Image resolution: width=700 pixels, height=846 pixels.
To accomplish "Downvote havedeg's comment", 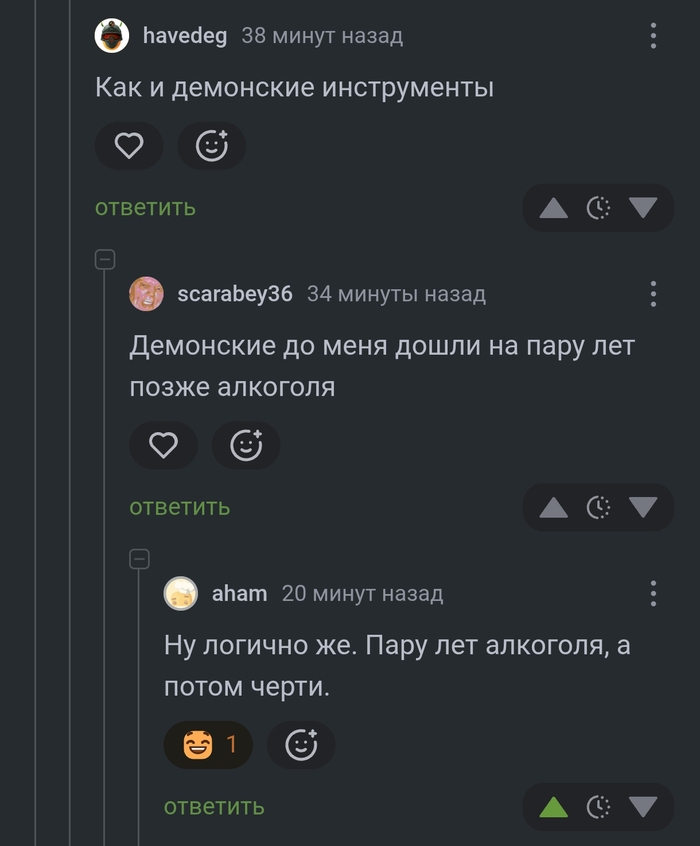I will pos(643,208).
